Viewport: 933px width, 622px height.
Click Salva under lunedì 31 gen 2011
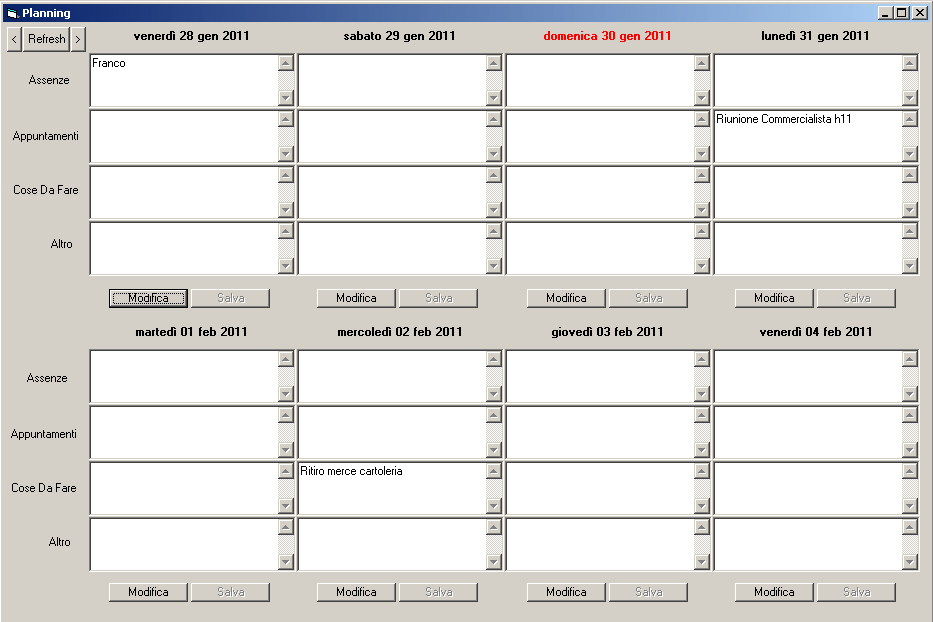[856, 298]
